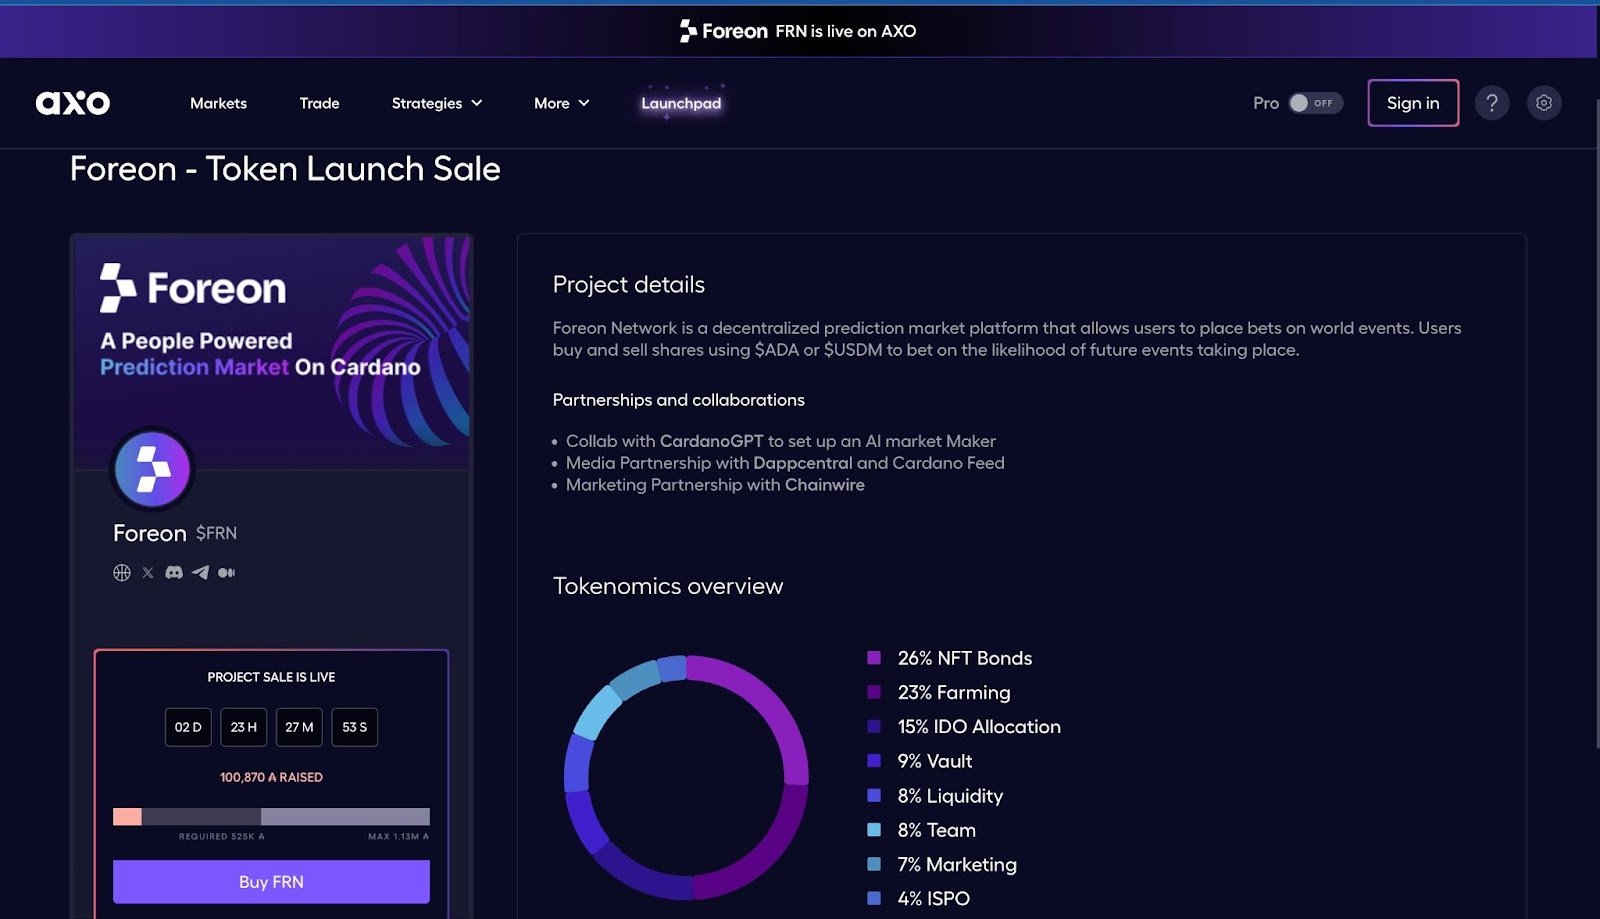Open Foreon X social icon

[x=148, y=573]
